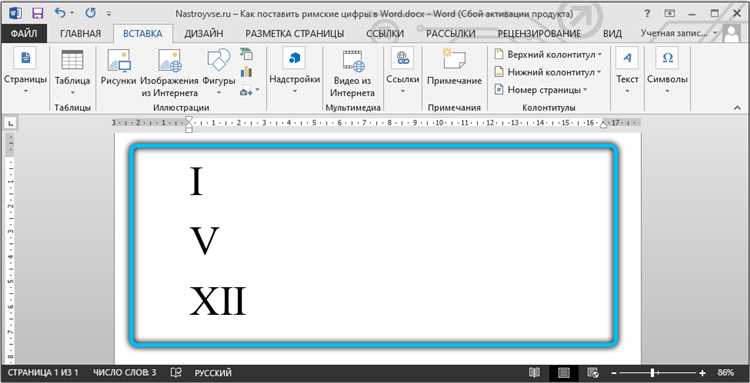
Task: Add a comment with Примечание icon
Action: (454, 60)
